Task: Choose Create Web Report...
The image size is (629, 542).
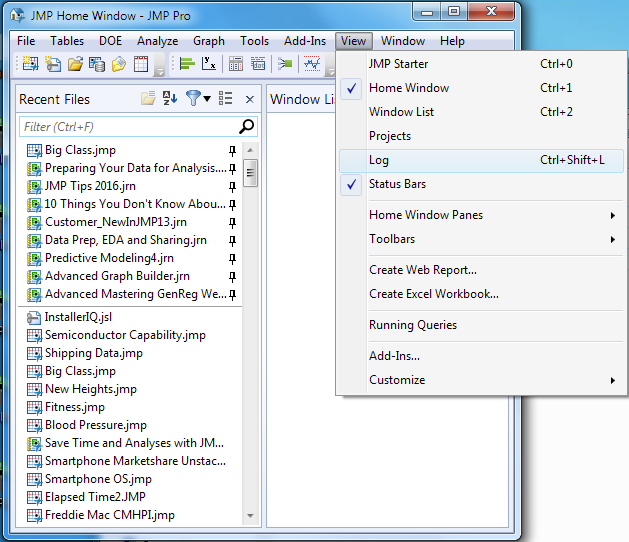Action: point(481,270)
